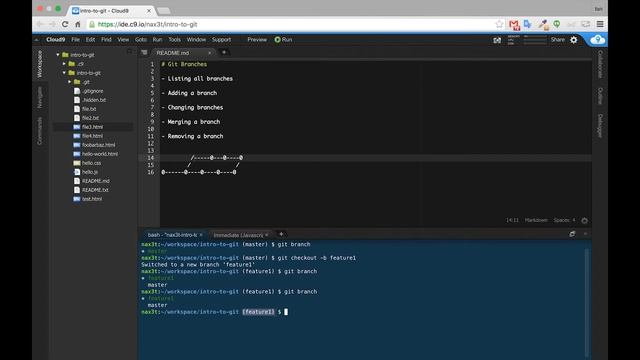The width and height of the screenshot is (640, 360).
Task: Open the eyedropper color picker extension
Action: pos(543,24)
